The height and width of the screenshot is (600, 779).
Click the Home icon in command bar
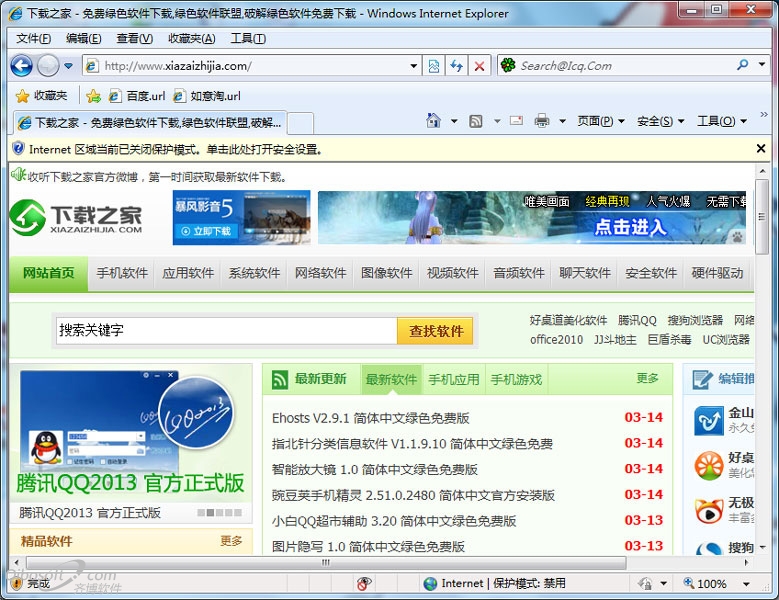point(433,120)
